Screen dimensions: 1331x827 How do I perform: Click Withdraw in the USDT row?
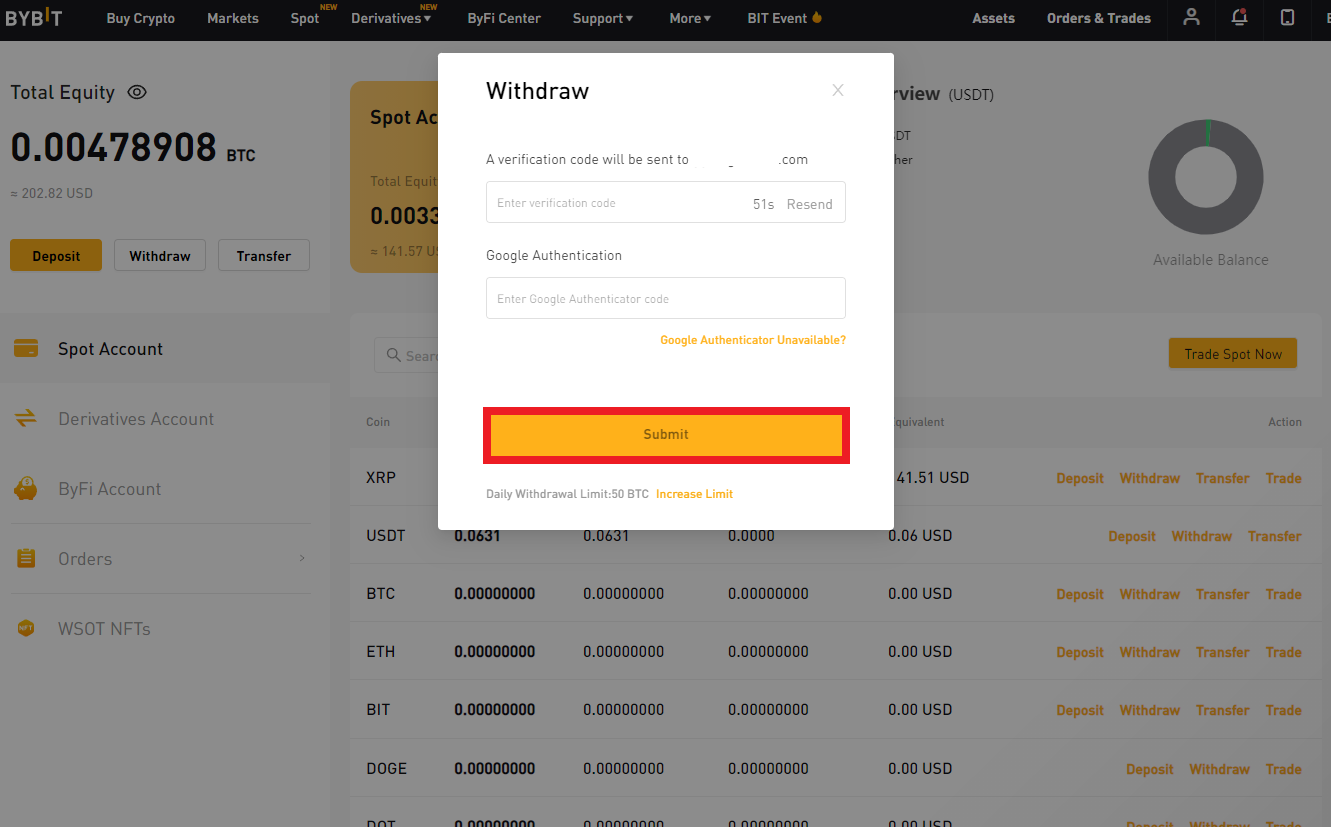point(1202,536)
